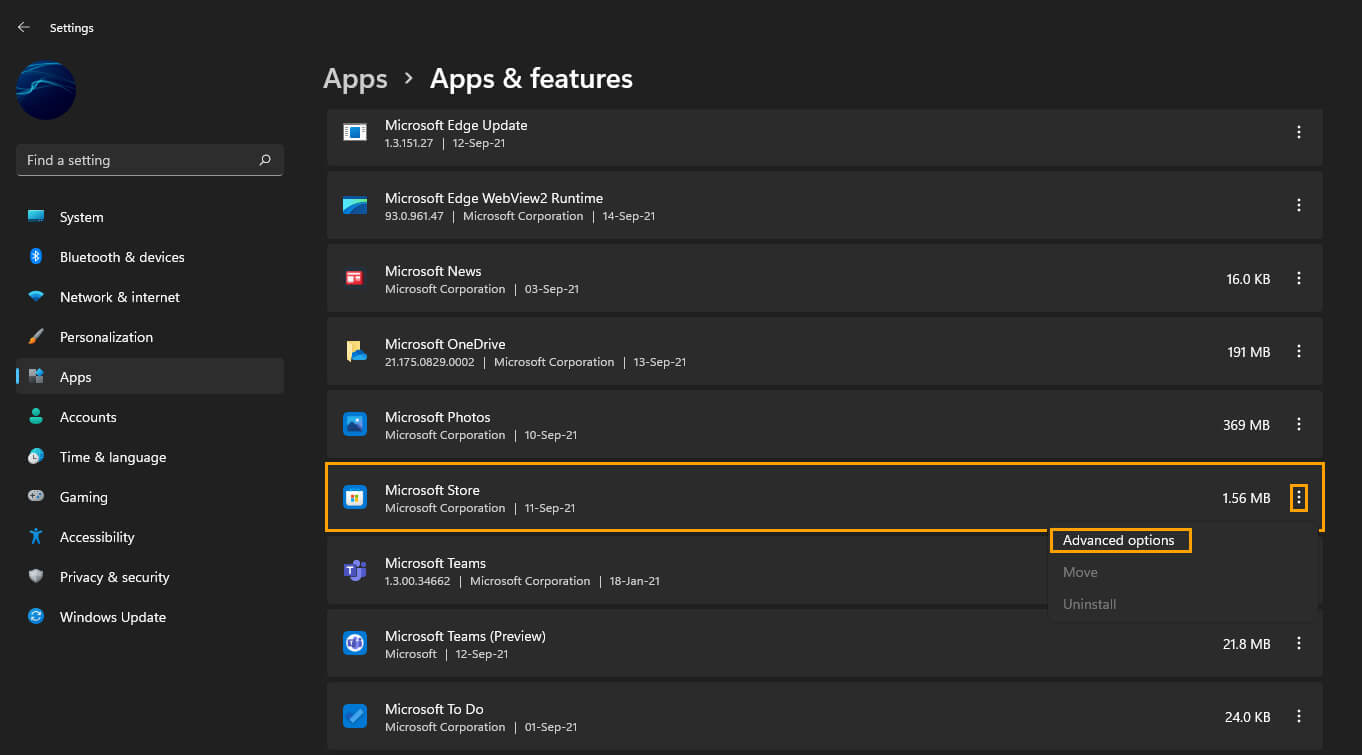Click the Bluetooth icon in sidebar

click(36, 257)
